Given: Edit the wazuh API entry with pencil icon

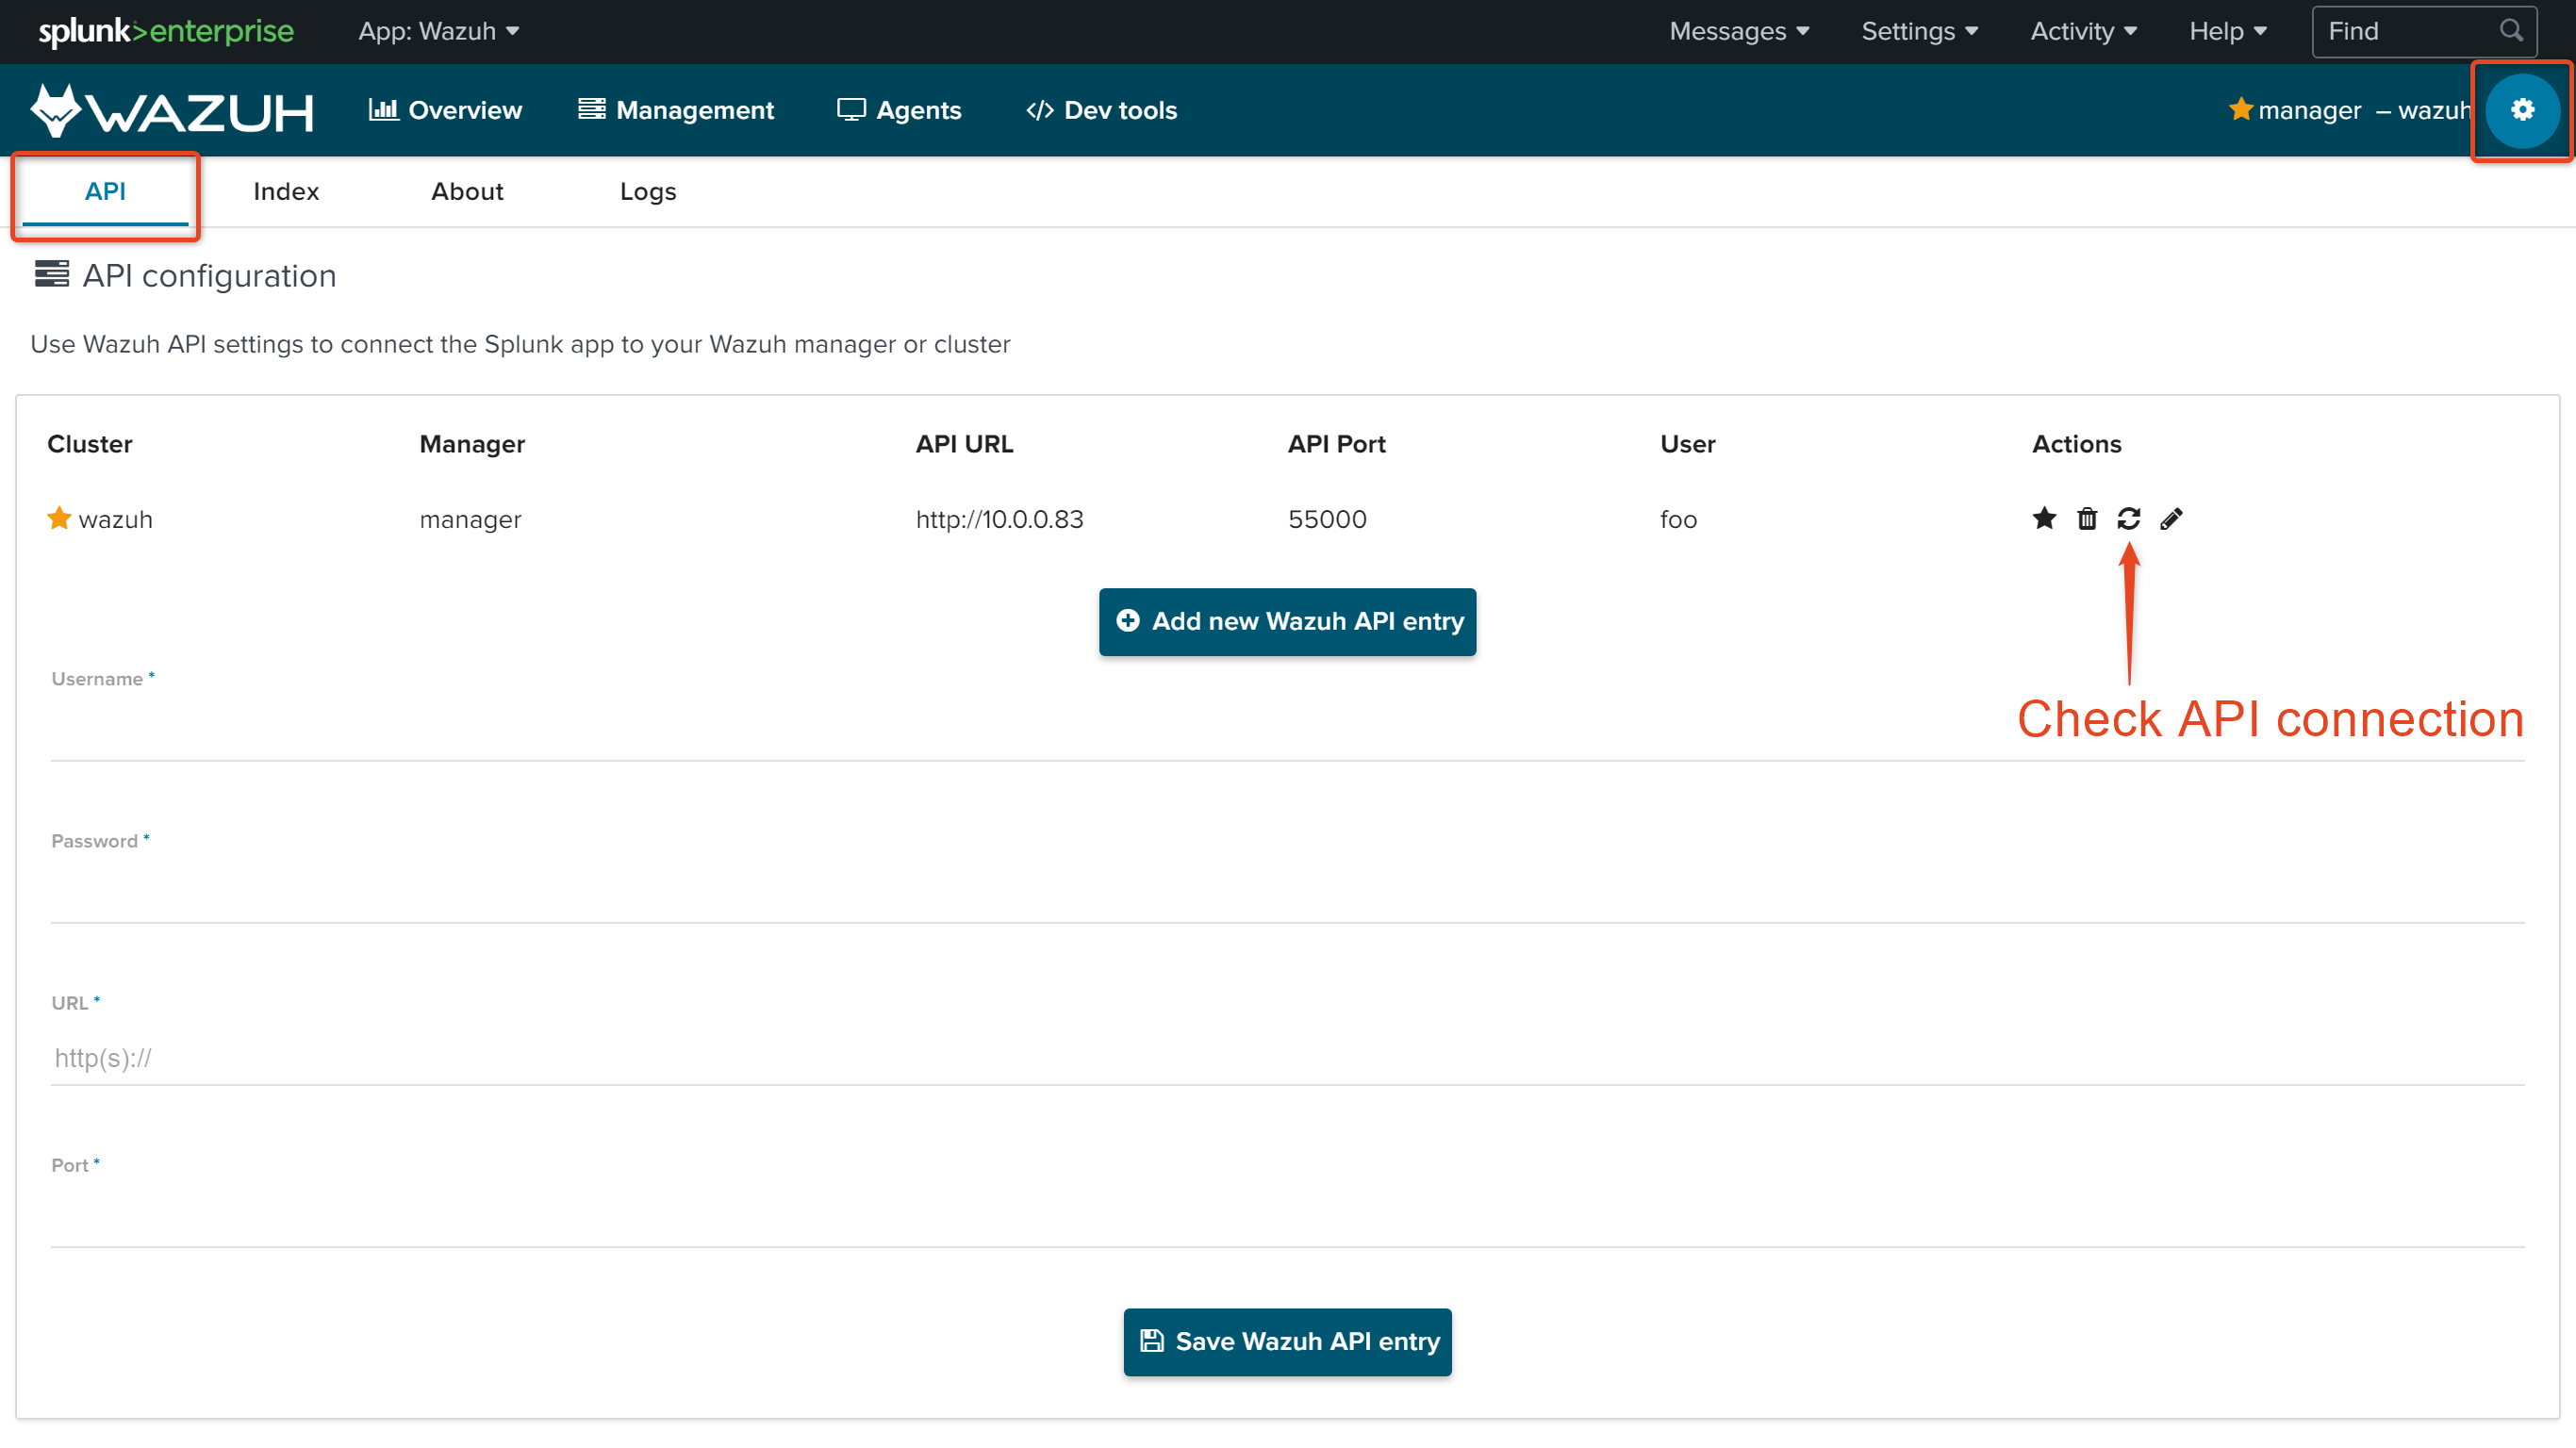Looking at the screenshot, I should pyautogui.click(x=2170, y=518).
